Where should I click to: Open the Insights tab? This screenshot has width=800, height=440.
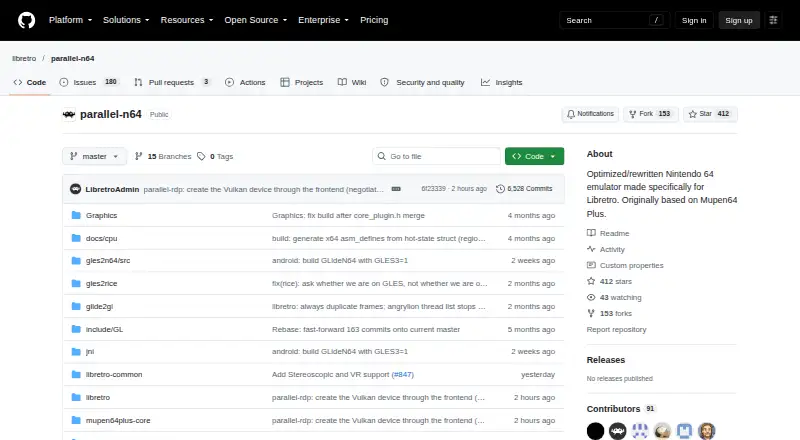tap(502, 82)
